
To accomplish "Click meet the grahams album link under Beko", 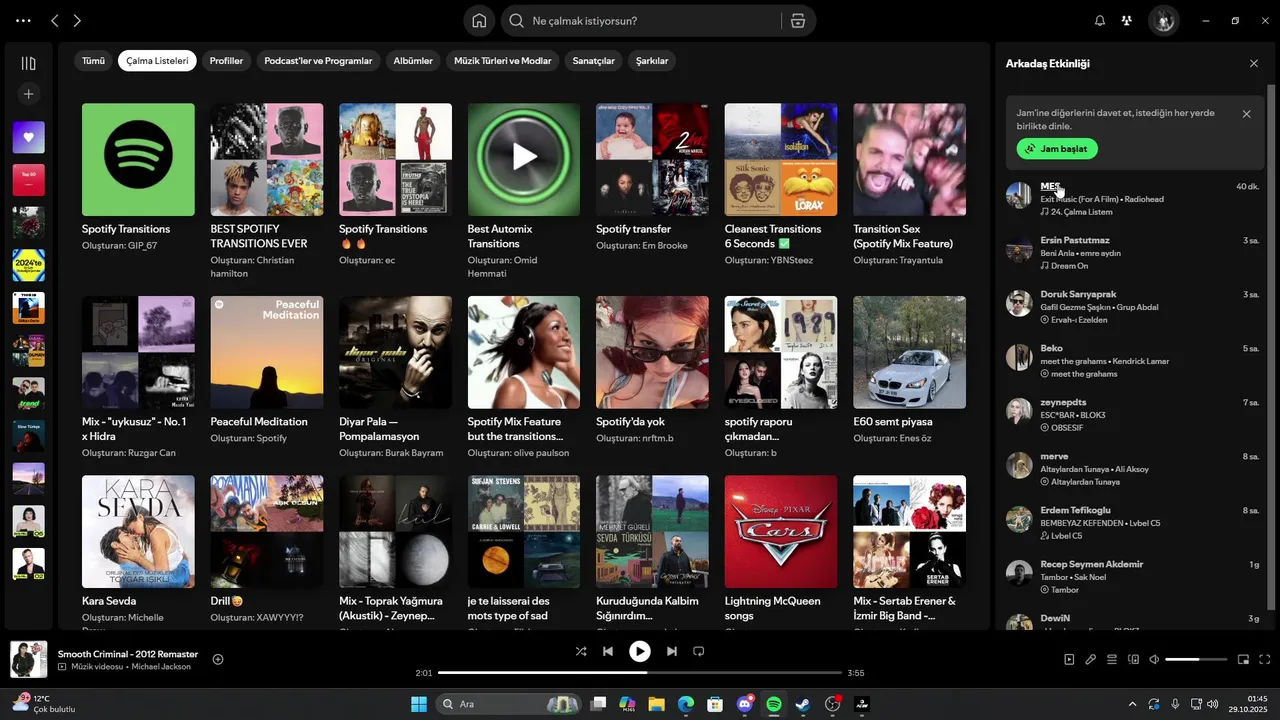I will coord(1084,374).
